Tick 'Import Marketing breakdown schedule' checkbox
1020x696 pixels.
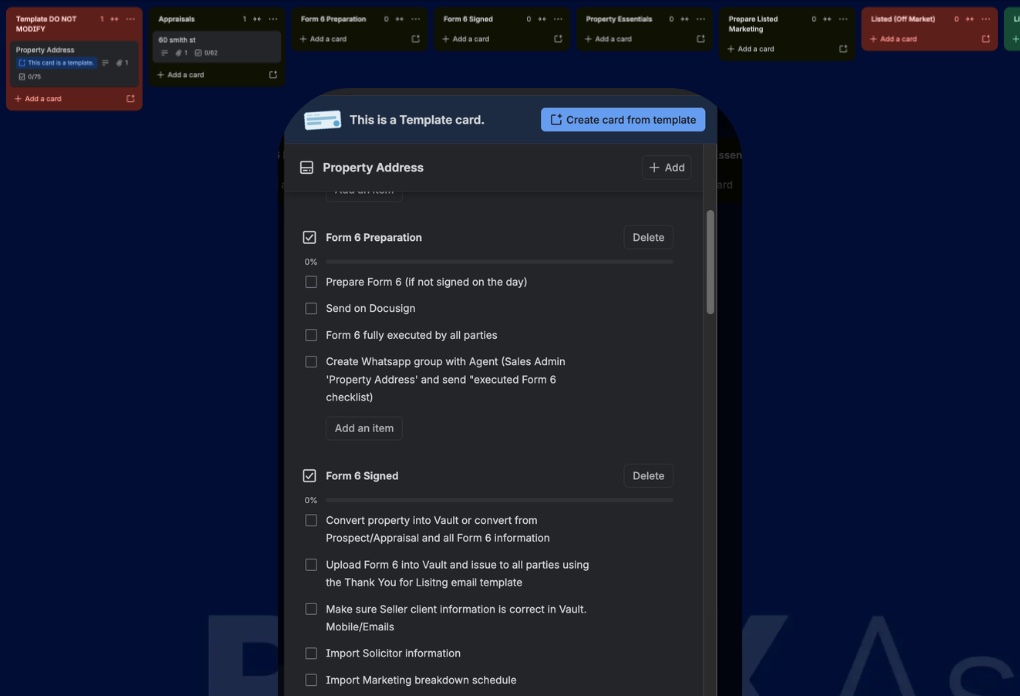(311, 680)
